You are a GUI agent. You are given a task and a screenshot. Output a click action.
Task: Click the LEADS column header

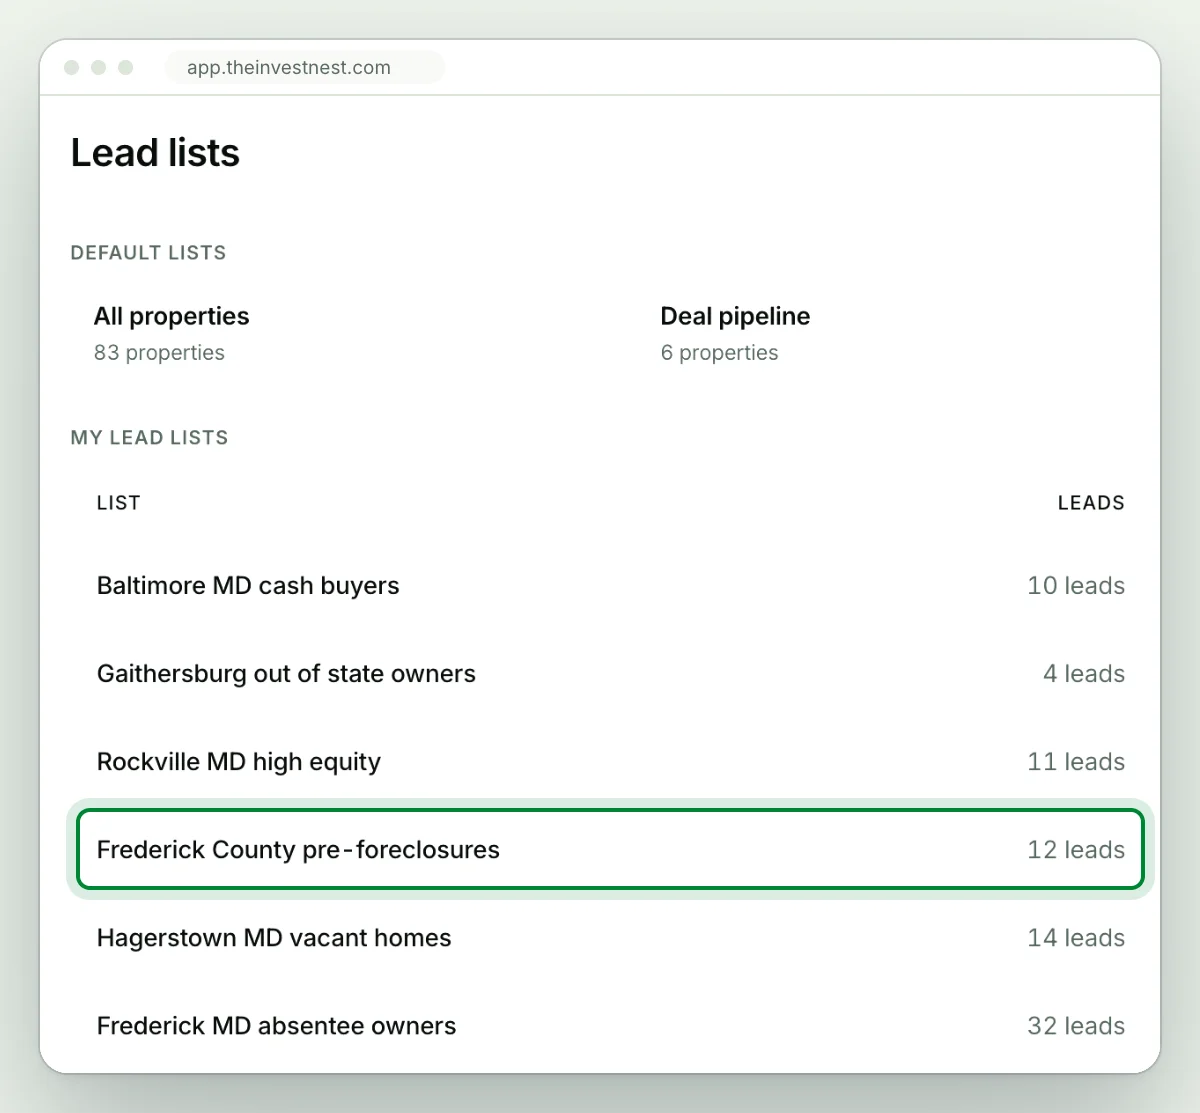point(1091,503)
